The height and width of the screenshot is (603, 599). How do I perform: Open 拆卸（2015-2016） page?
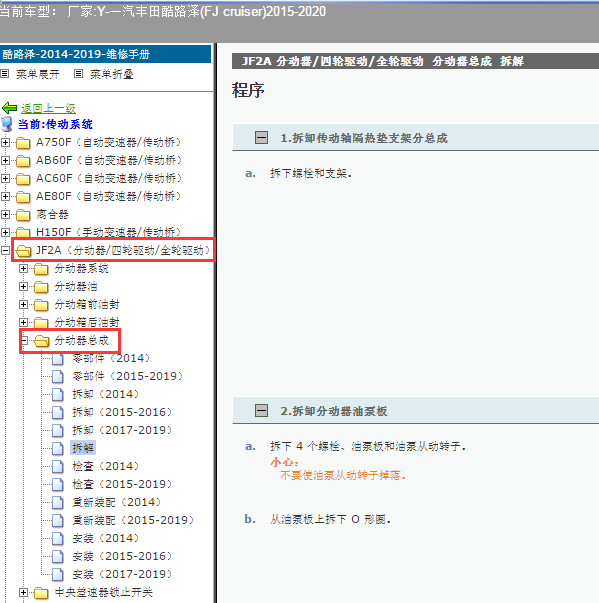(122, 412)
